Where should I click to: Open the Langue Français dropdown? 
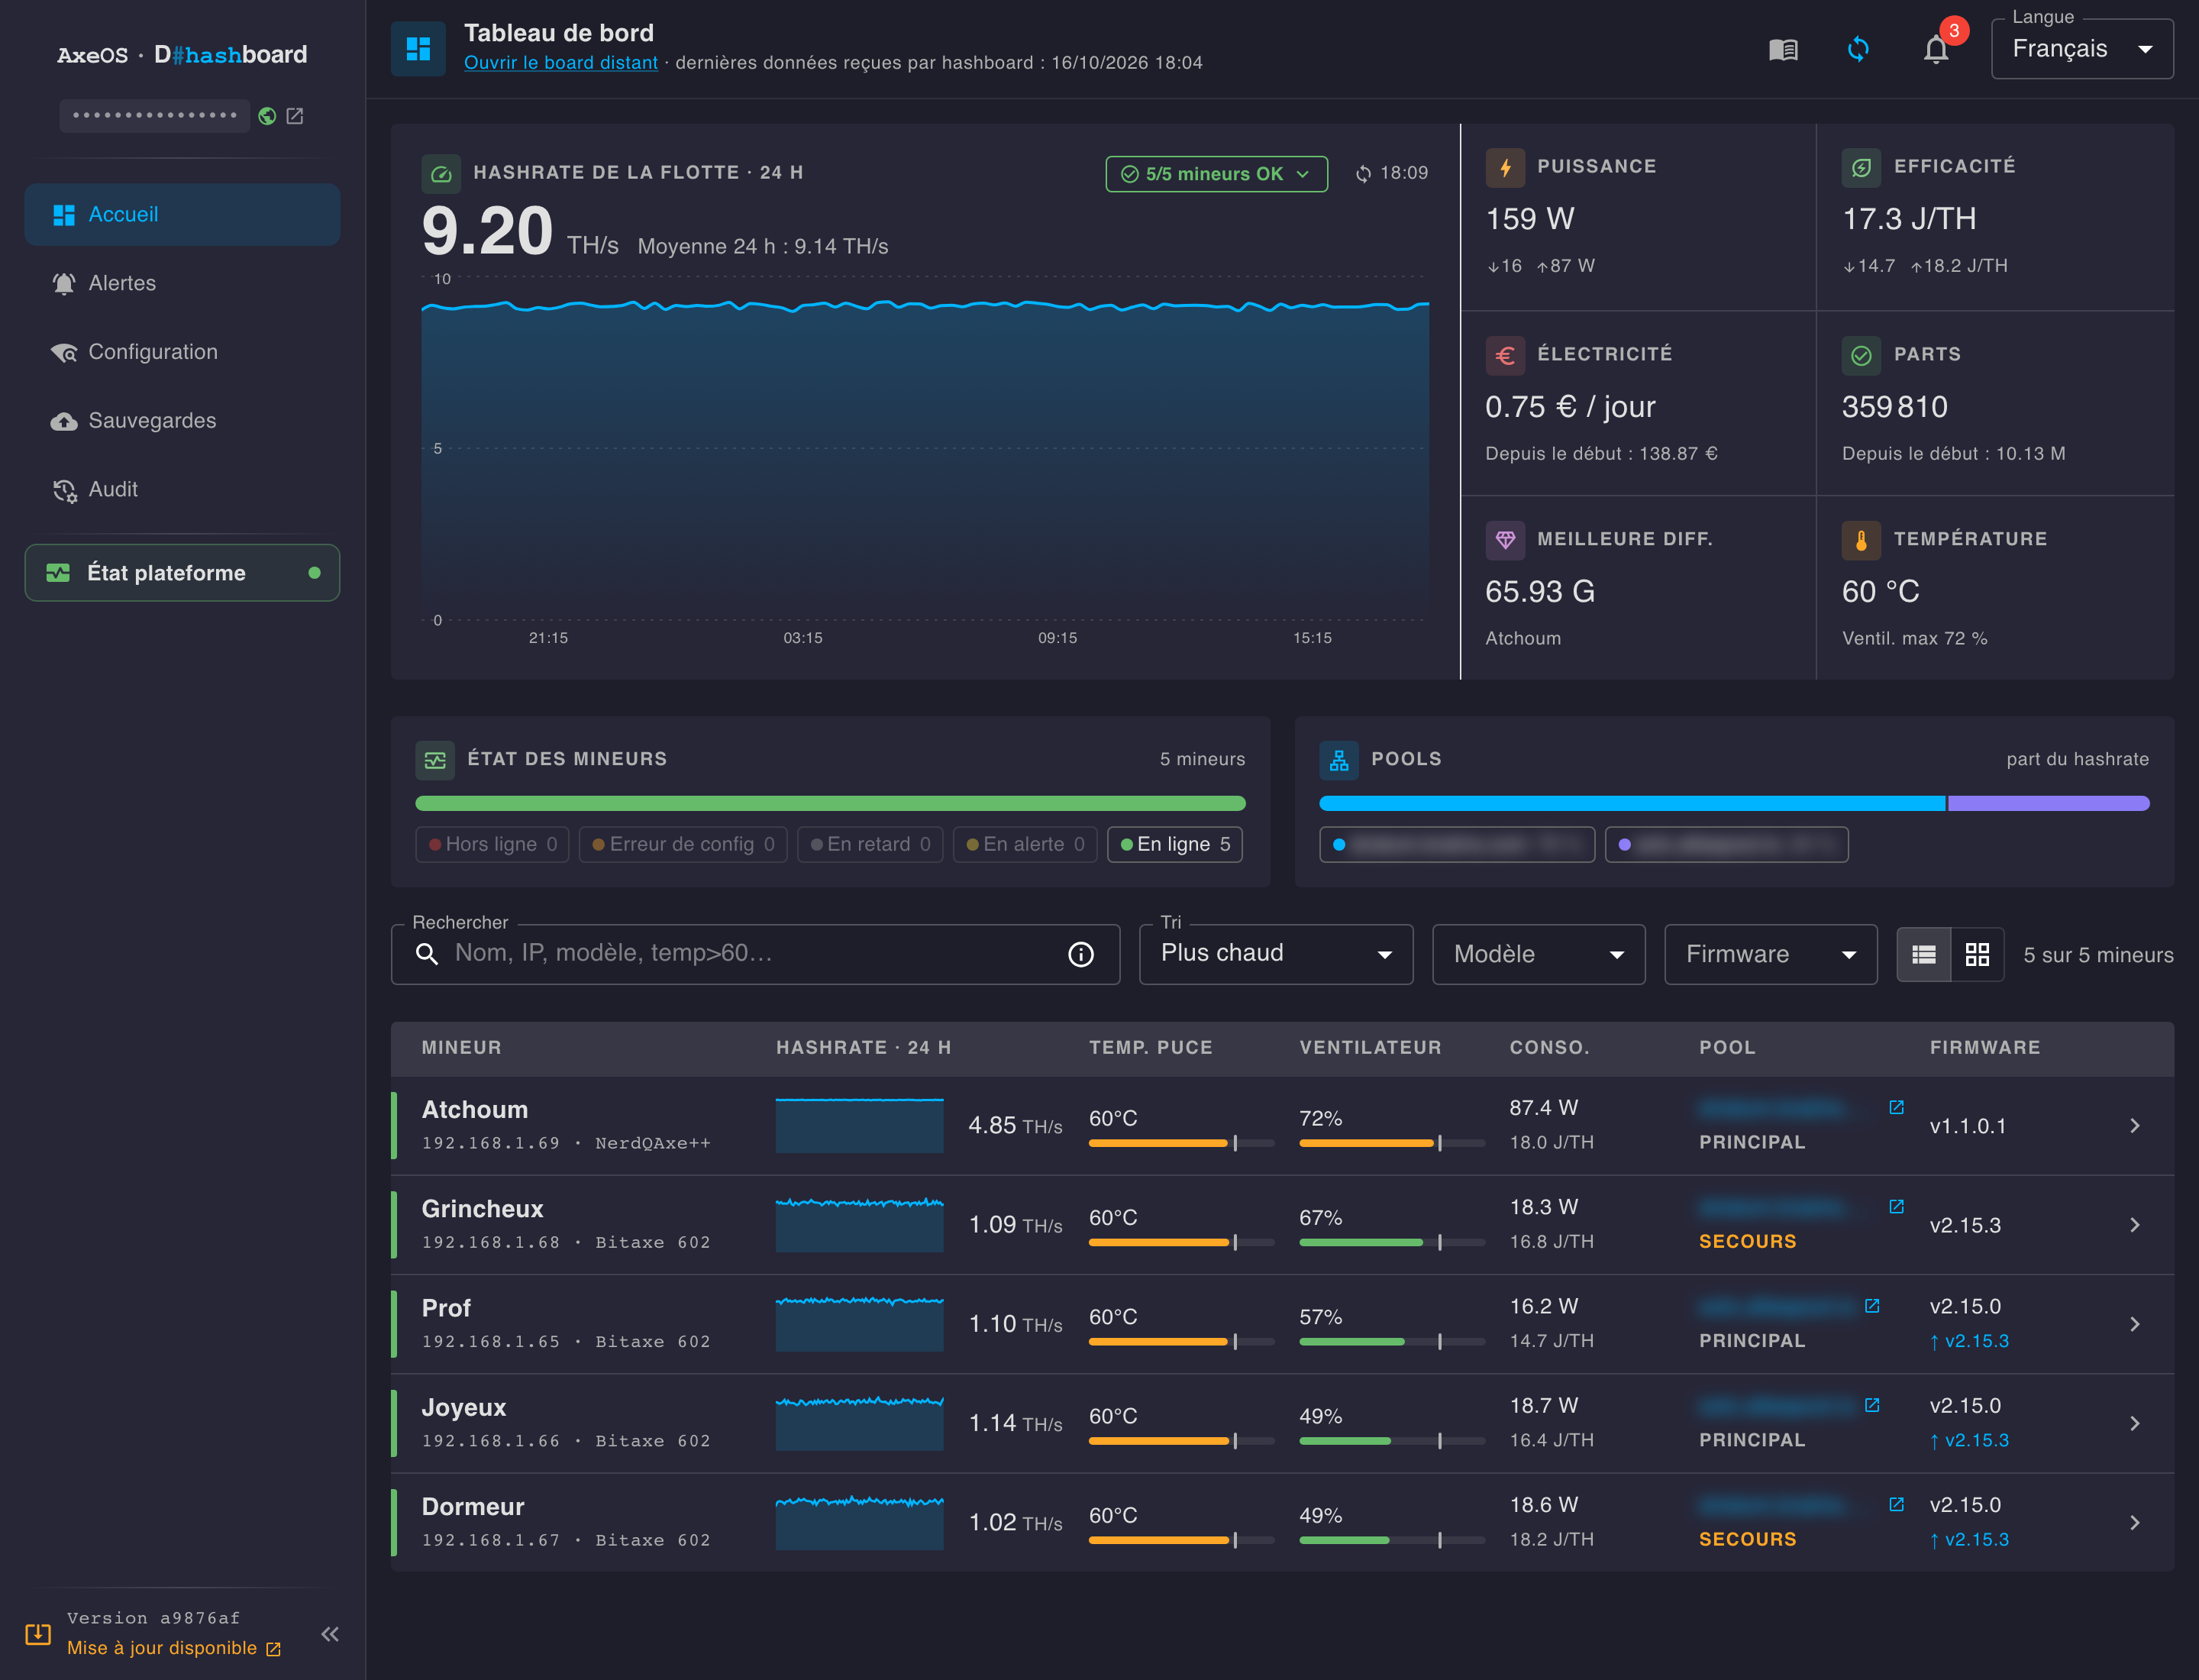click(2082, 49)
